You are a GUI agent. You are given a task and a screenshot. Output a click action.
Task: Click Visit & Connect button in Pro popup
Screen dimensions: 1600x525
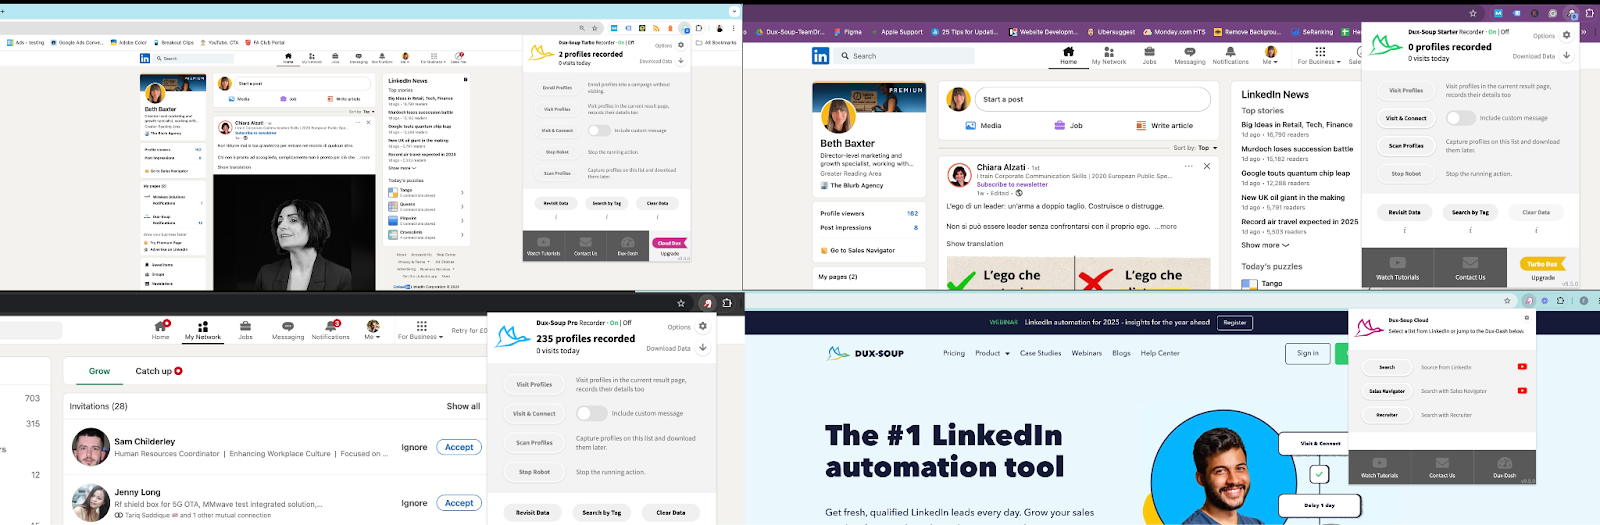tap(534, 413)
